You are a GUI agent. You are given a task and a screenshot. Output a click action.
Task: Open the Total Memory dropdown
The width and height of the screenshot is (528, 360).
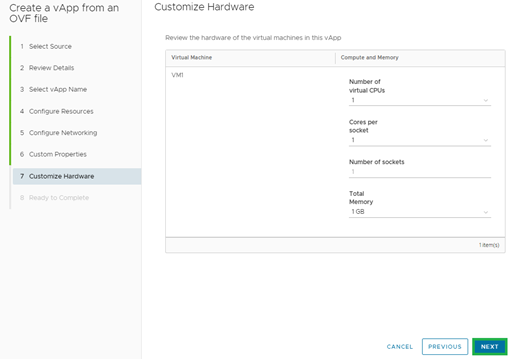420,212
